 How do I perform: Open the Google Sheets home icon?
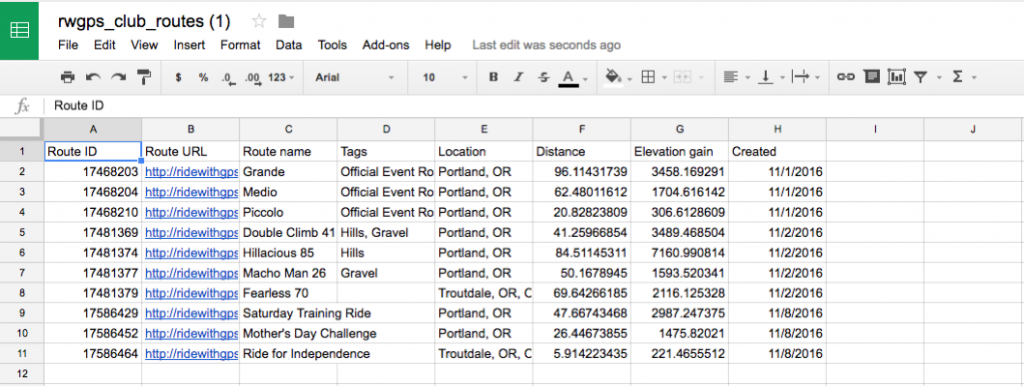pyautogui.click(x=20, y=30)
